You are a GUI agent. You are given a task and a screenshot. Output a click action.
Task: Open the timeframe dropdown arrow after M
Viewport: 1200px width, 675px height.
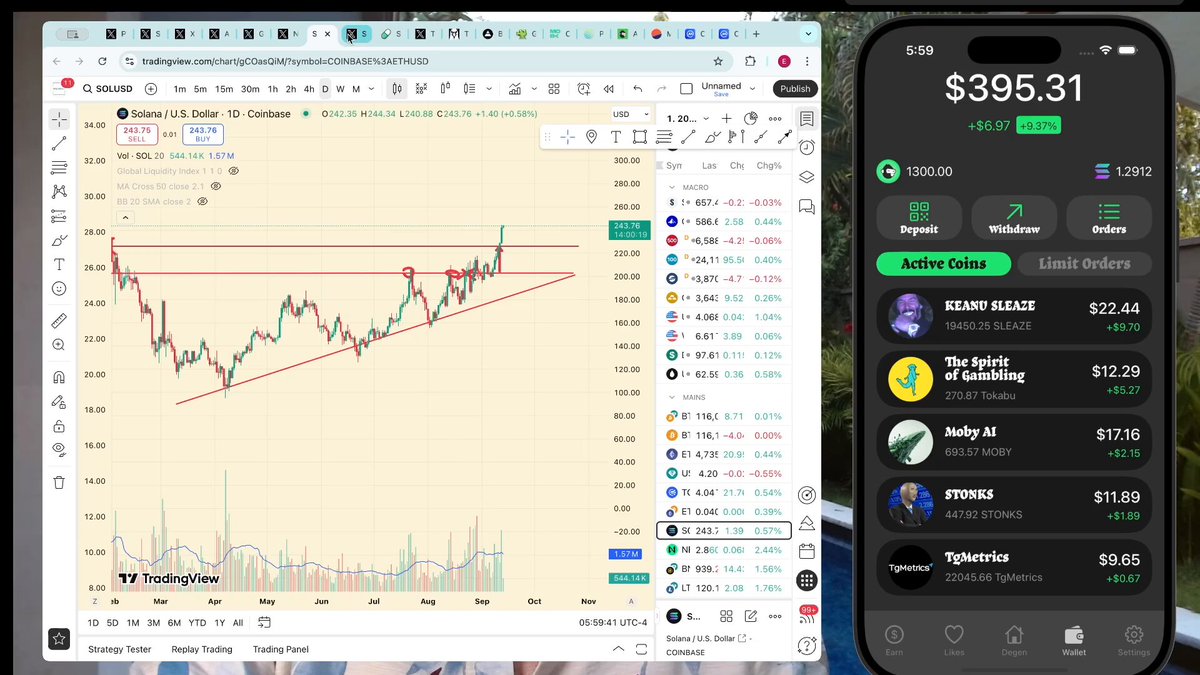point(372,89)
